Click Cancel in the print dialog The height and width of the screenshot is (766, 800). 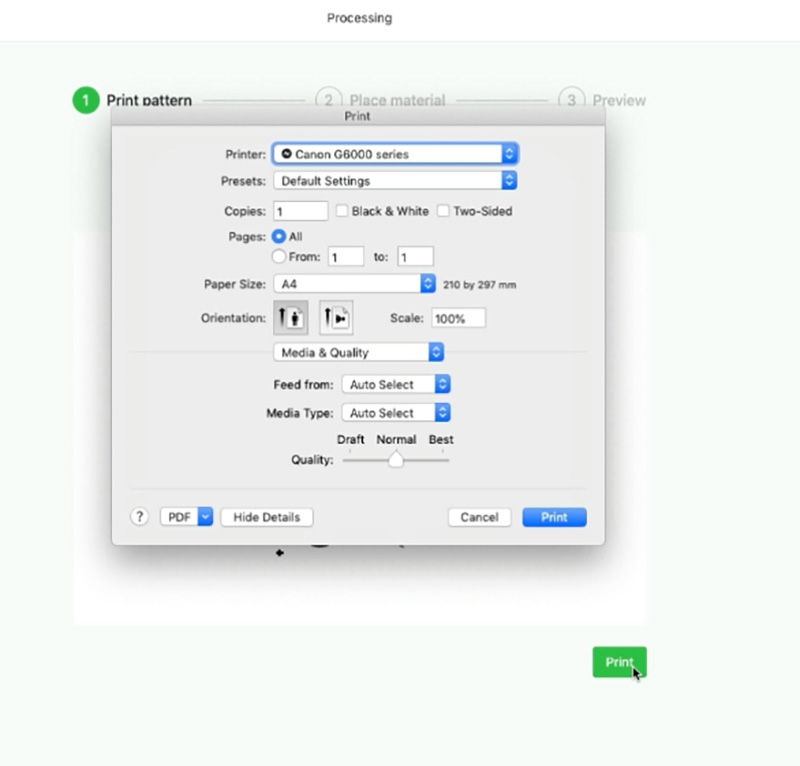tap(479, 517)
